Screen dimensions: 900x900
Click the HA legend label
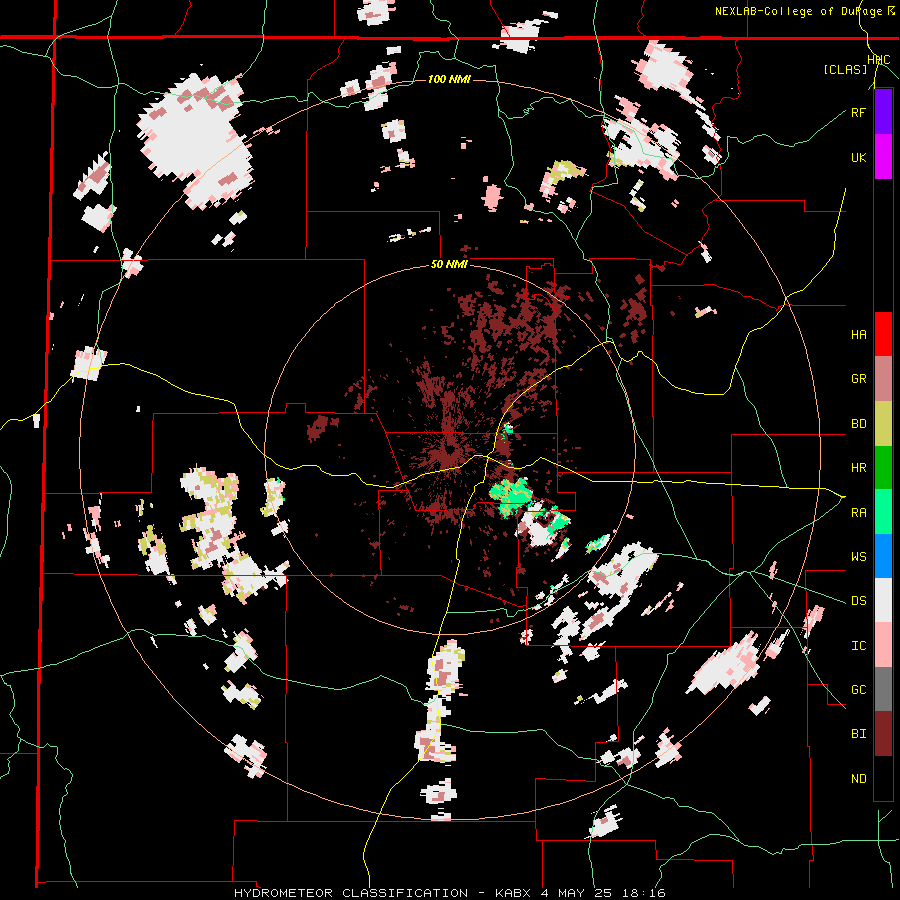(858, 335)
